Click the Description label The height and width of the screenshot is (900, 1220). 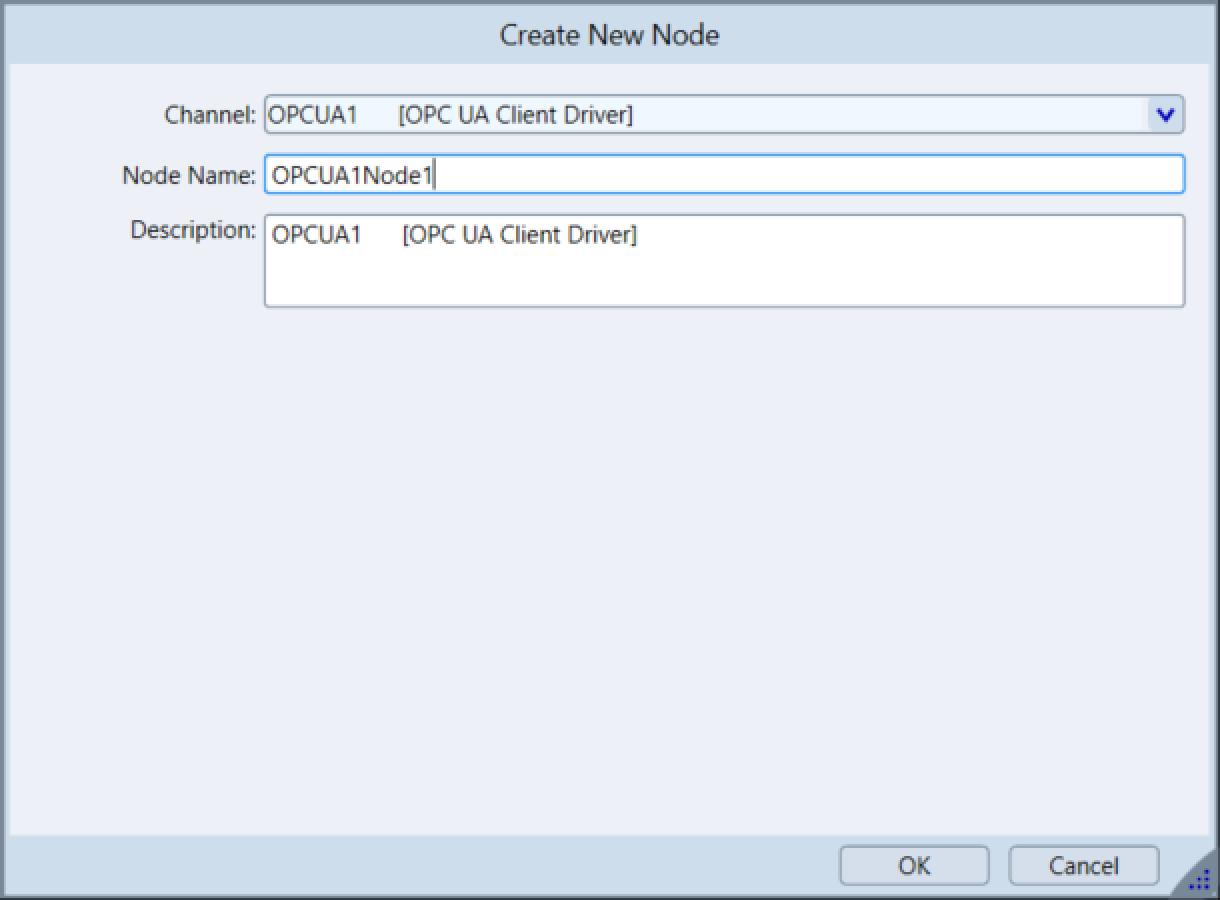click(193, 230)
